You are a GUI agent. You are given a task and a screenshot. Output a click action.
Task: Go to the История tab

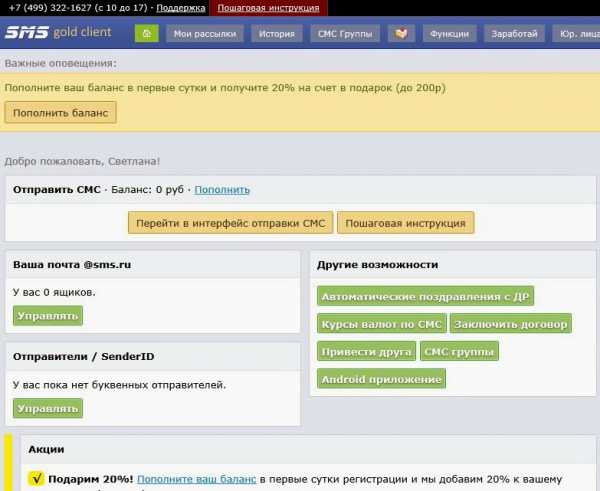[x=277, y=33]
